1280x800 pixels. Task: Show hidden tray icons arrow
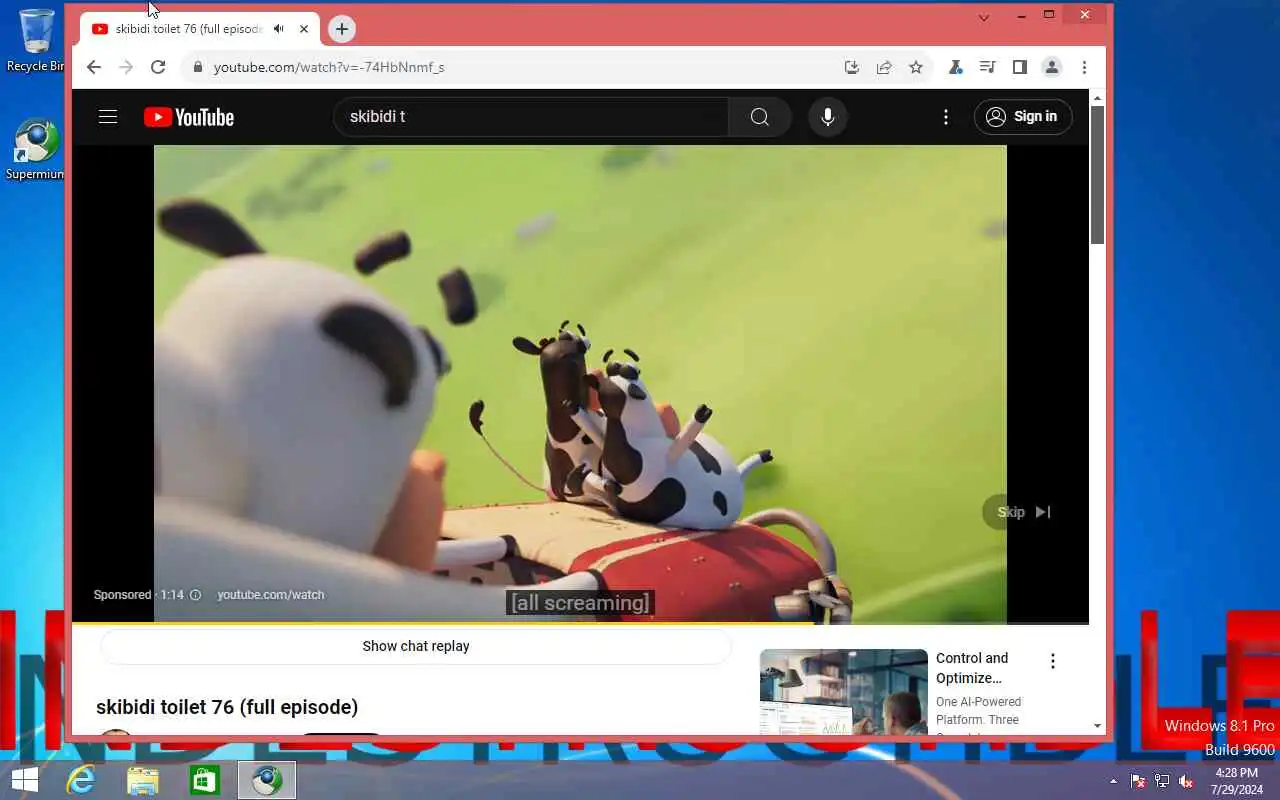click(x=1113, y=781)
